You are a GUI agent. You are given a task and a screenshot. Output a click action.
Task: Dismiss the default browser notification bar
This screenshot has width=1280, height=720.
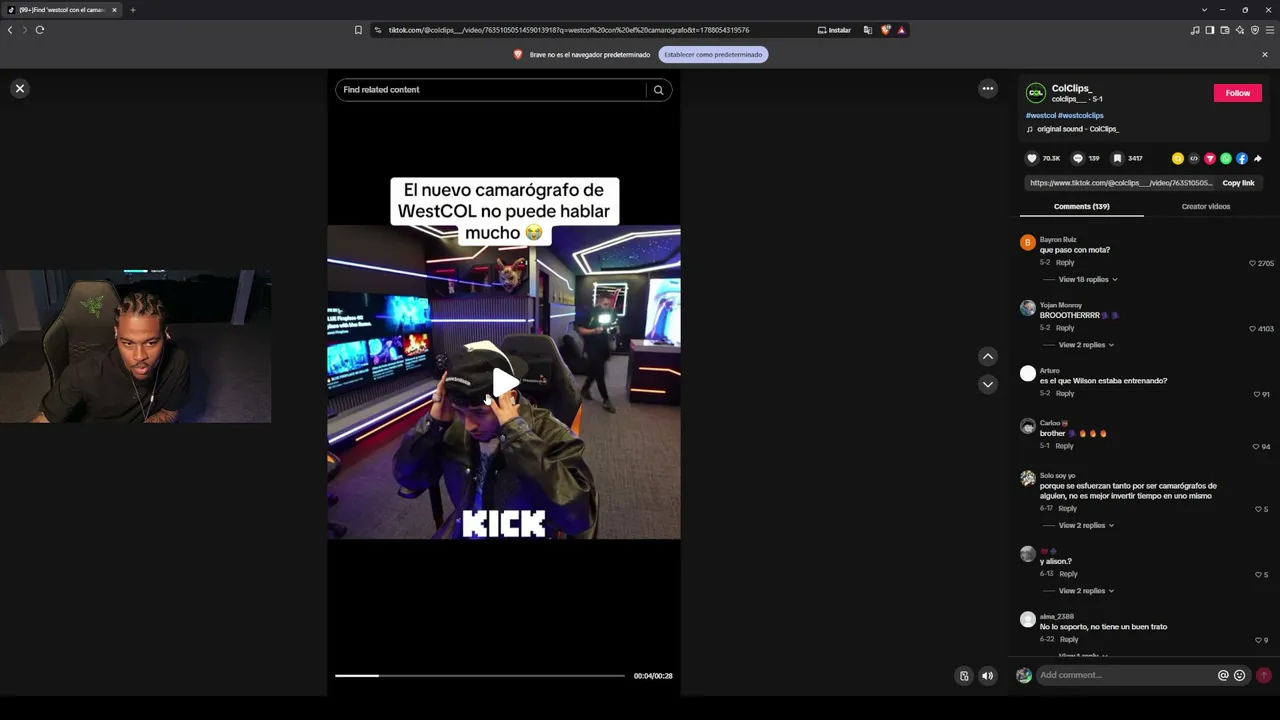click(1264, 55)
